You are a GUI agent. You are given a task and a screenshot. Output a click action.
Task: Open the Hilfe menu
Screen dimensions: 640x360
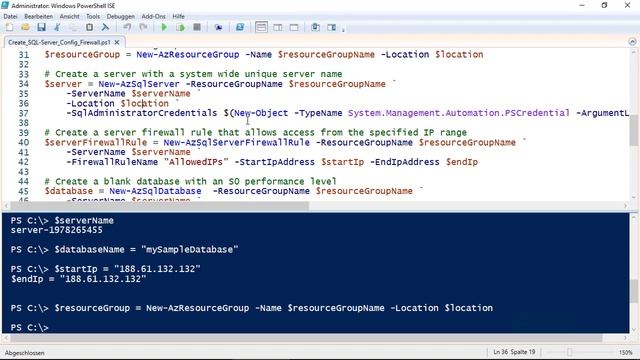178,16
